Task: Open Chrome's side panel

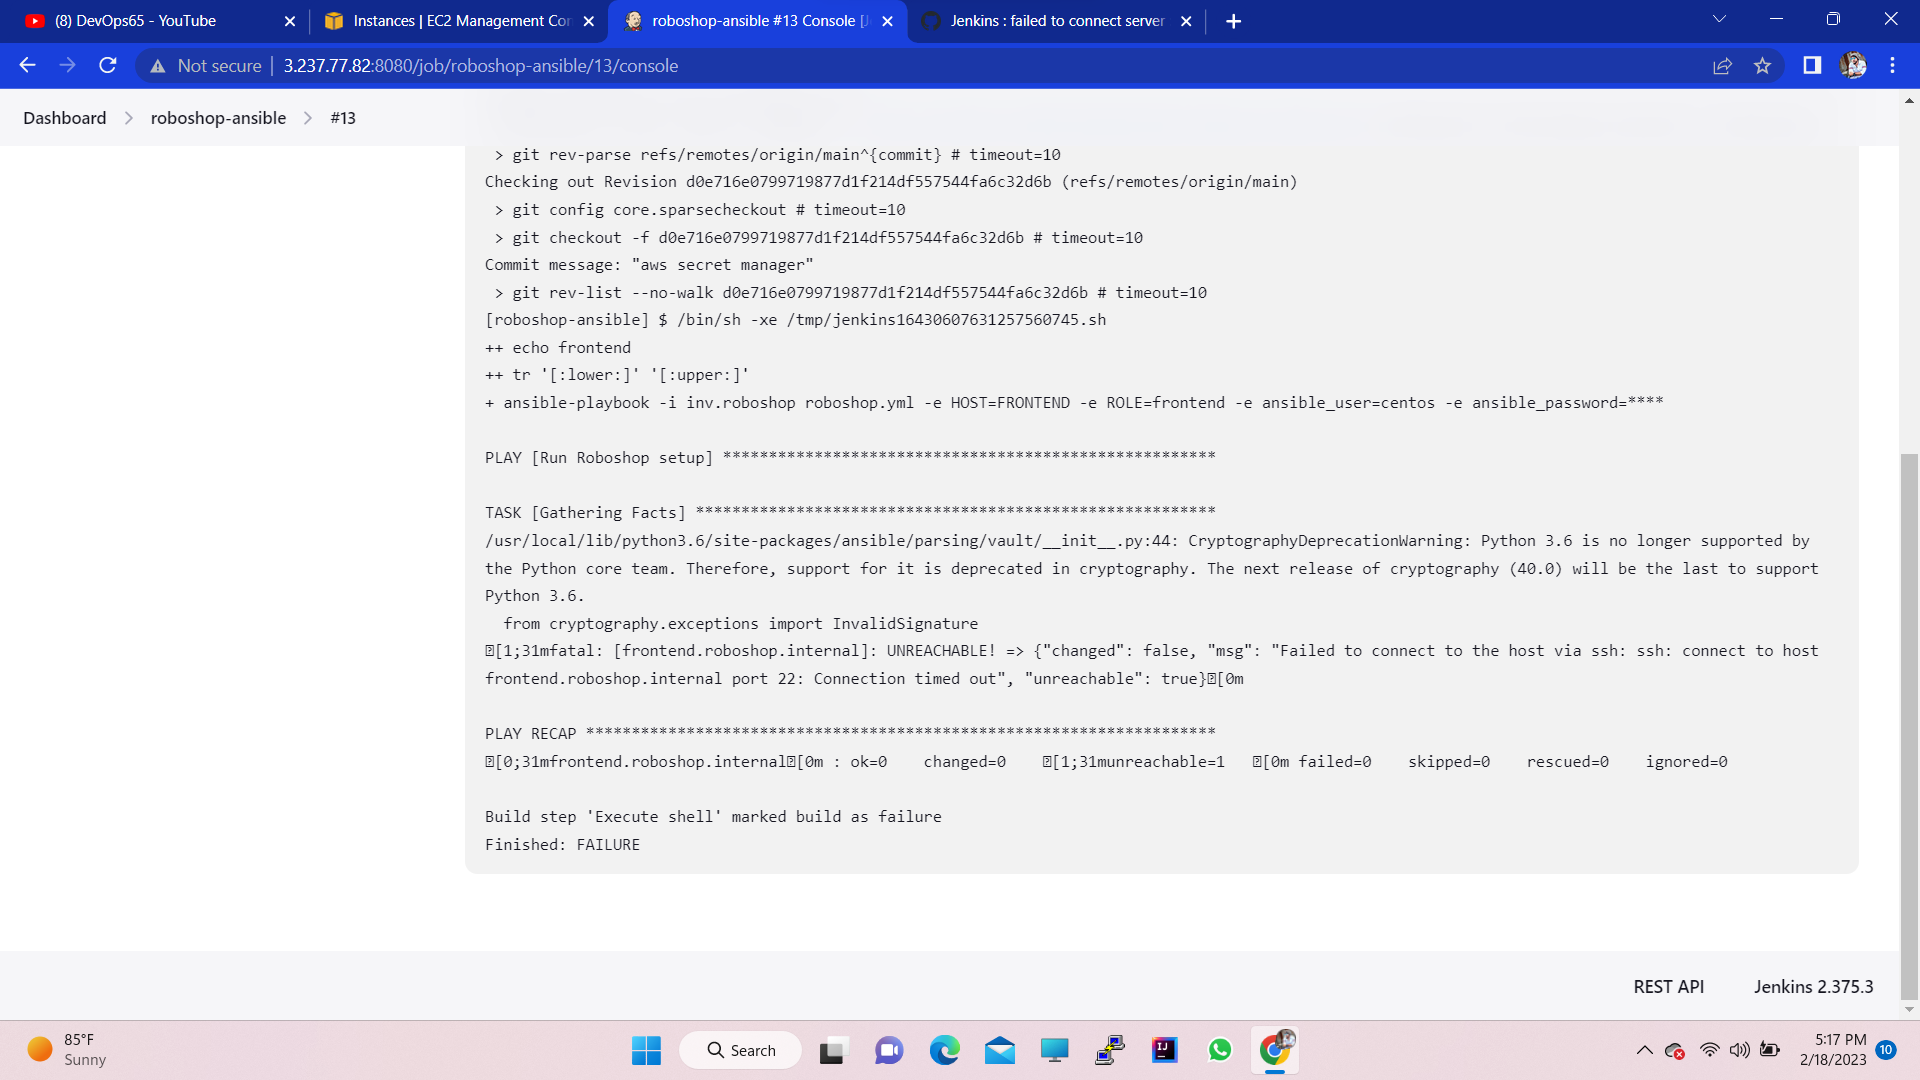Action: point(1810,65)
